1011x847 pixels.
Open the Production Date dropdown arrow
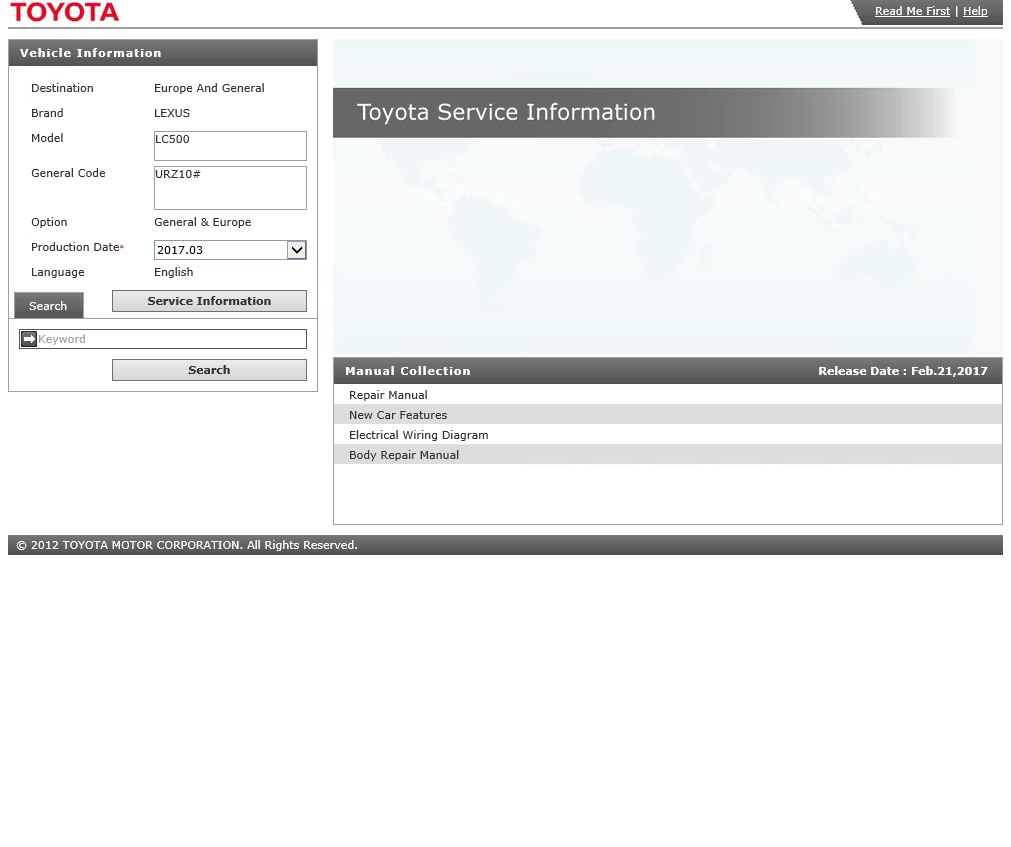coord(297,250)
